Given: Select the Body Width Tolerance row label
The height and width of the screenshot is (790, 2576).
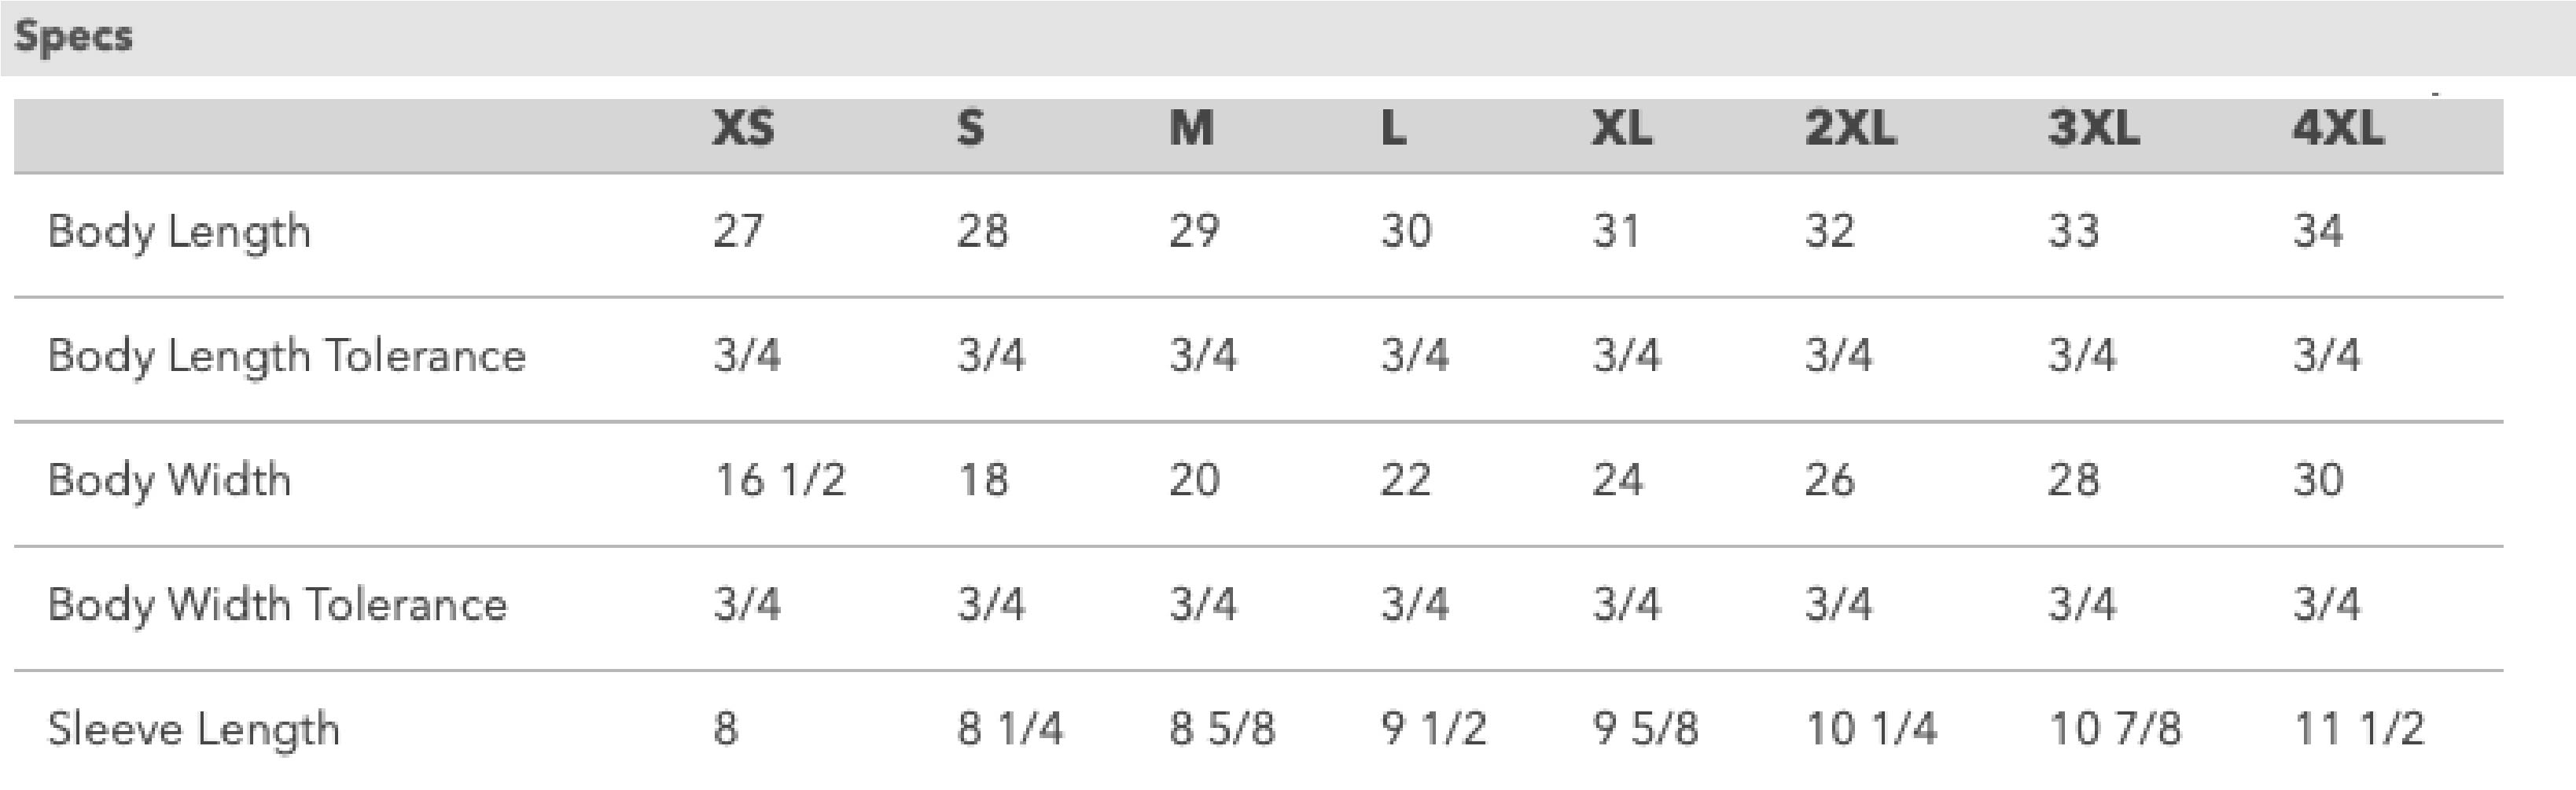Looking at the screenshot, I should [277, 604].
